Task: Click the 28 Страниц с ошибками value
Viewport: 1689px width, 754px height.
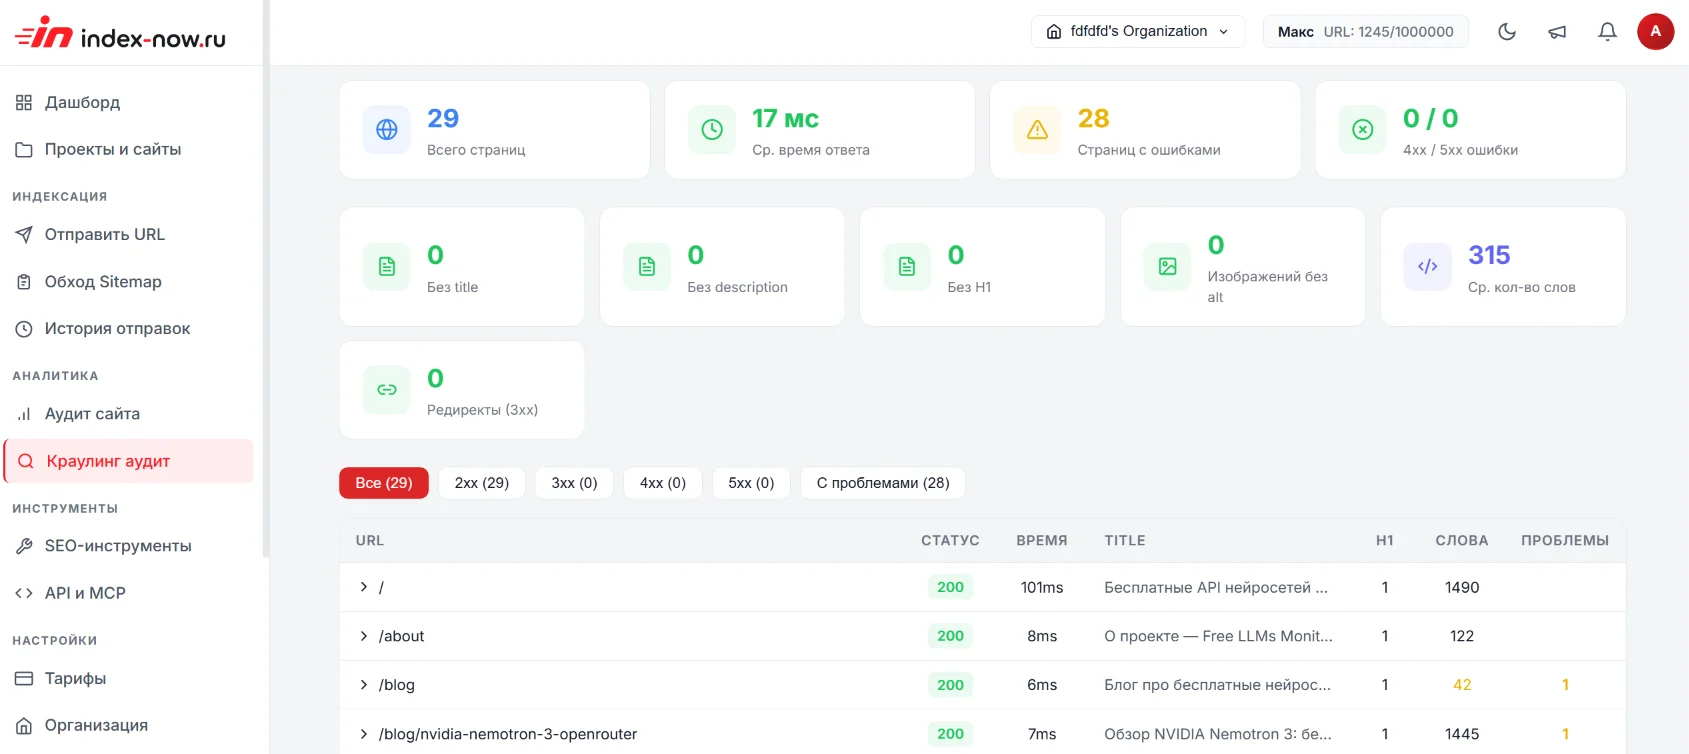Action: tap(1094, 118)
